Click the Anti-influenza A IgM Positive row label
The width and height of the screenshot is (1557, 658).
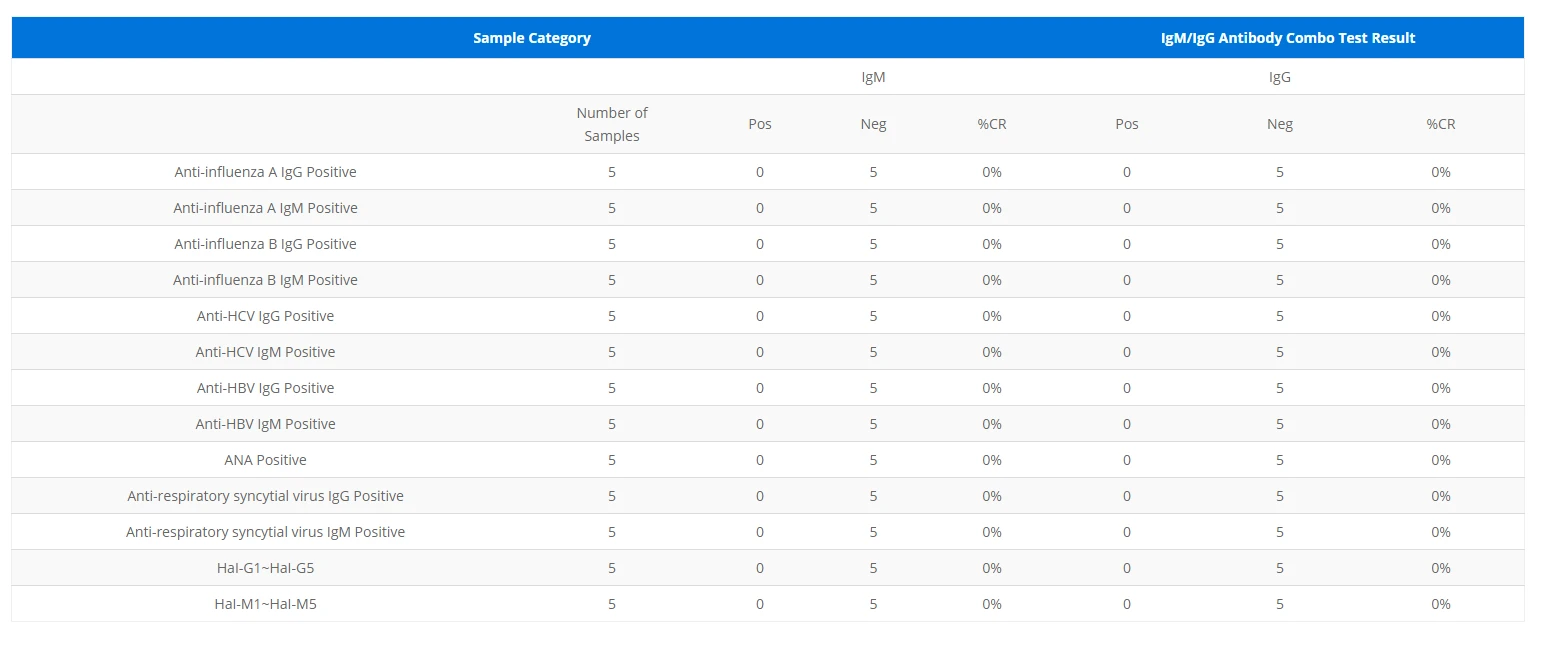[x=265, y=208]
